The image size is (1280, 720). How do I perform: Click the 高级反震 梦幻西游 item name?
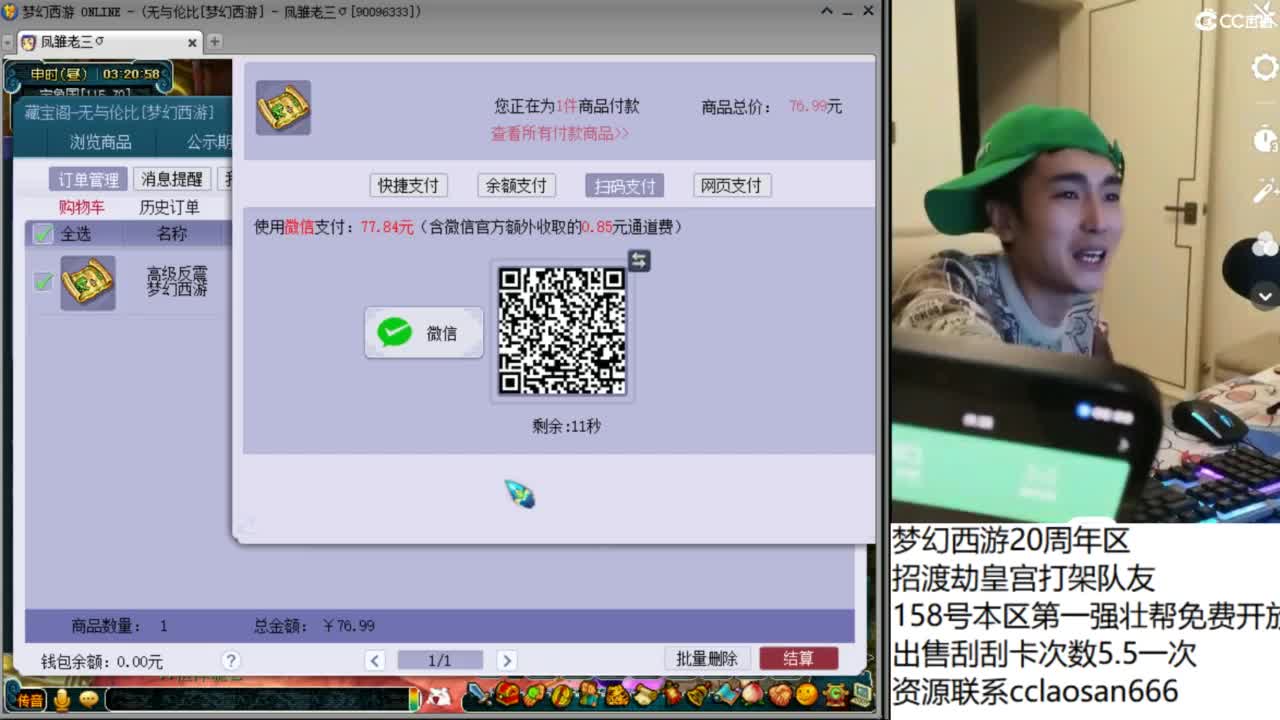coord(177,281)
